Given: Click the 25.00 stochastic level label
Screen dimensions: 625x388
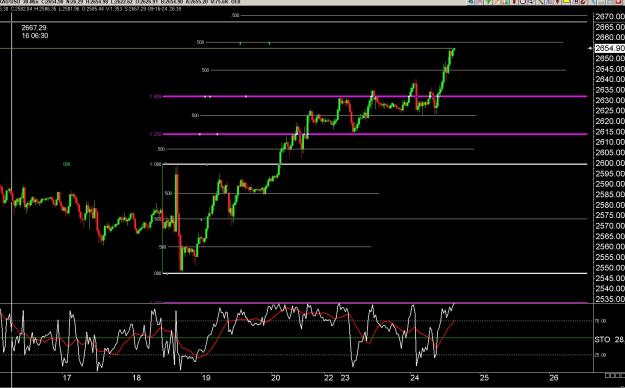Looking at the screenshot, I should coord(601,355).
